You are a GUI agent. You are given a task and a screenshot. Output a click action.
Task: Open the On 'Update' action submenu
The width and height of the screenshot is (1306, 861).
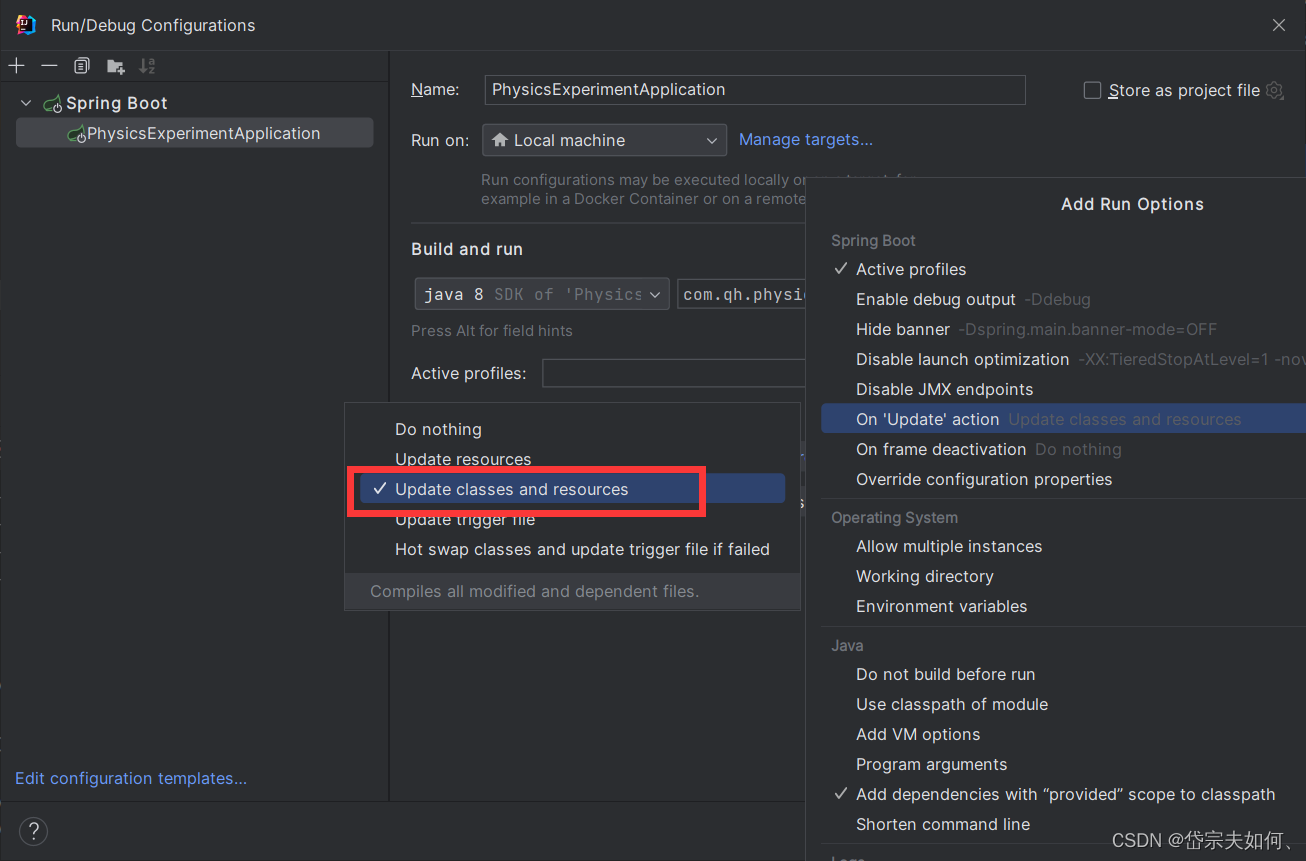1063,419
